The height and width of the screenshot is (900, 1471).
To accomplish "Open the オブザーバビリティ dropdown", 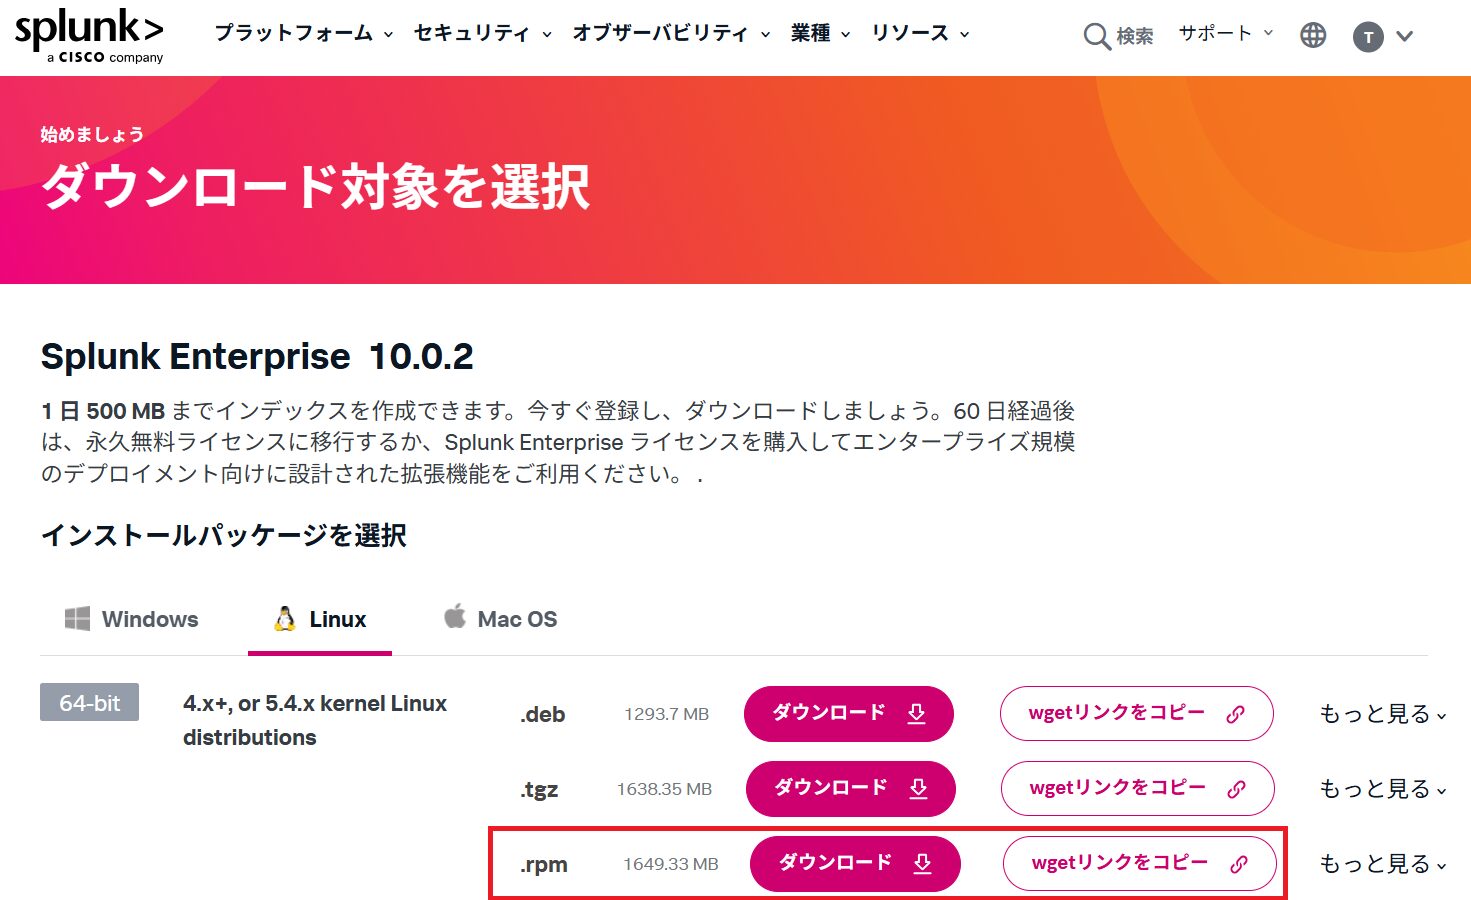I will tap(670, 34).
